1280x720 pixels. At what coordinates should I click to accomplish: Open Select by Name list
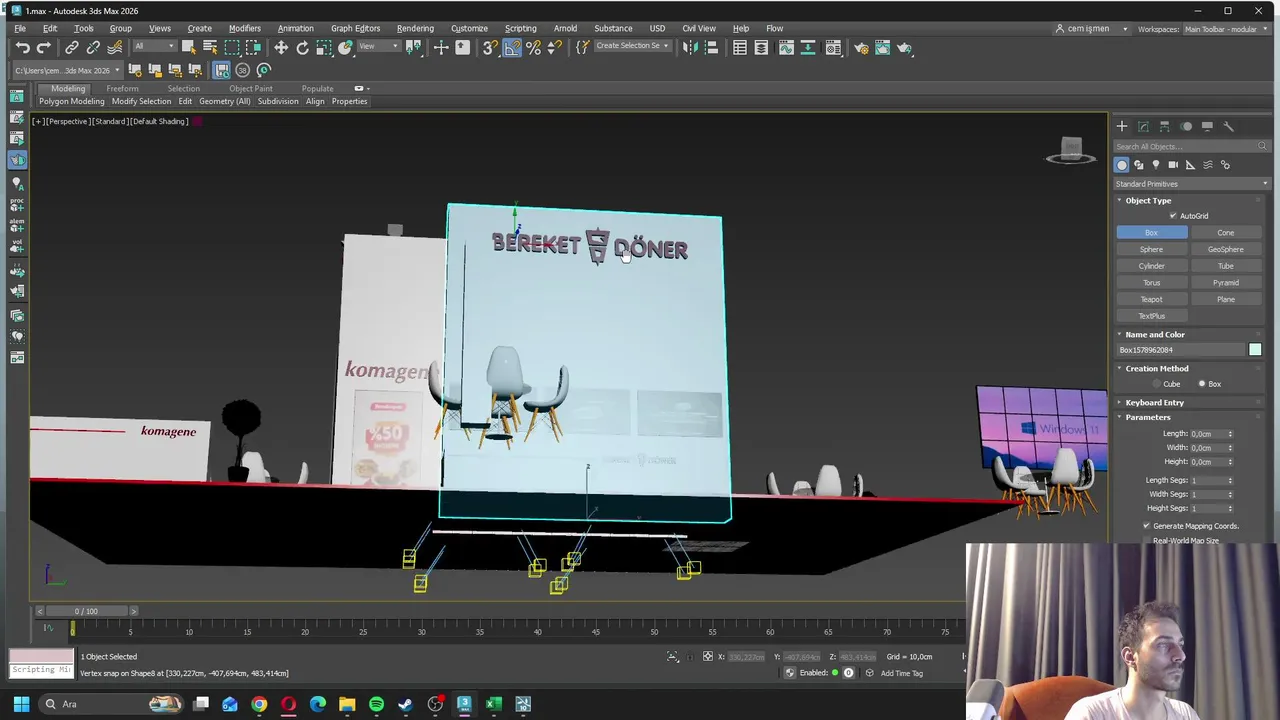(210, 48)
